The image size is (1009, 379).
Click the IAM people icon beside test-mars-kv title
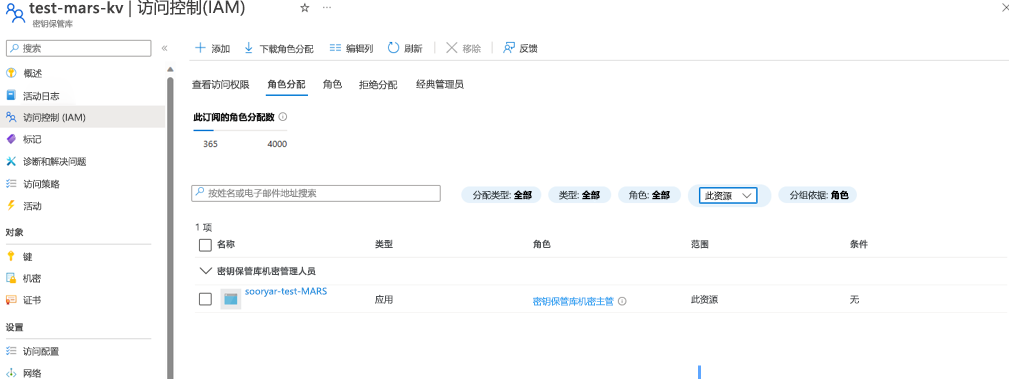(x=15, y=12)
